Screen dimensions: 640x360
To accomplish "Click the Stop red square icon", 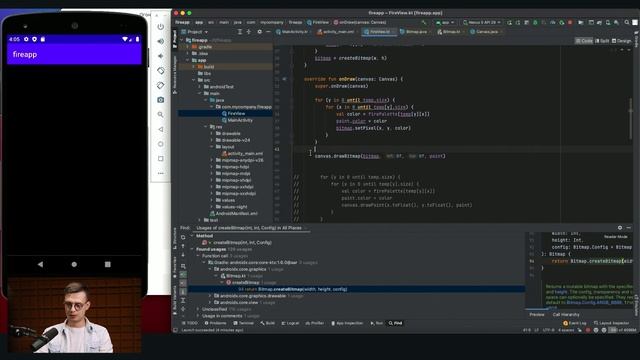I will (570, 22).
